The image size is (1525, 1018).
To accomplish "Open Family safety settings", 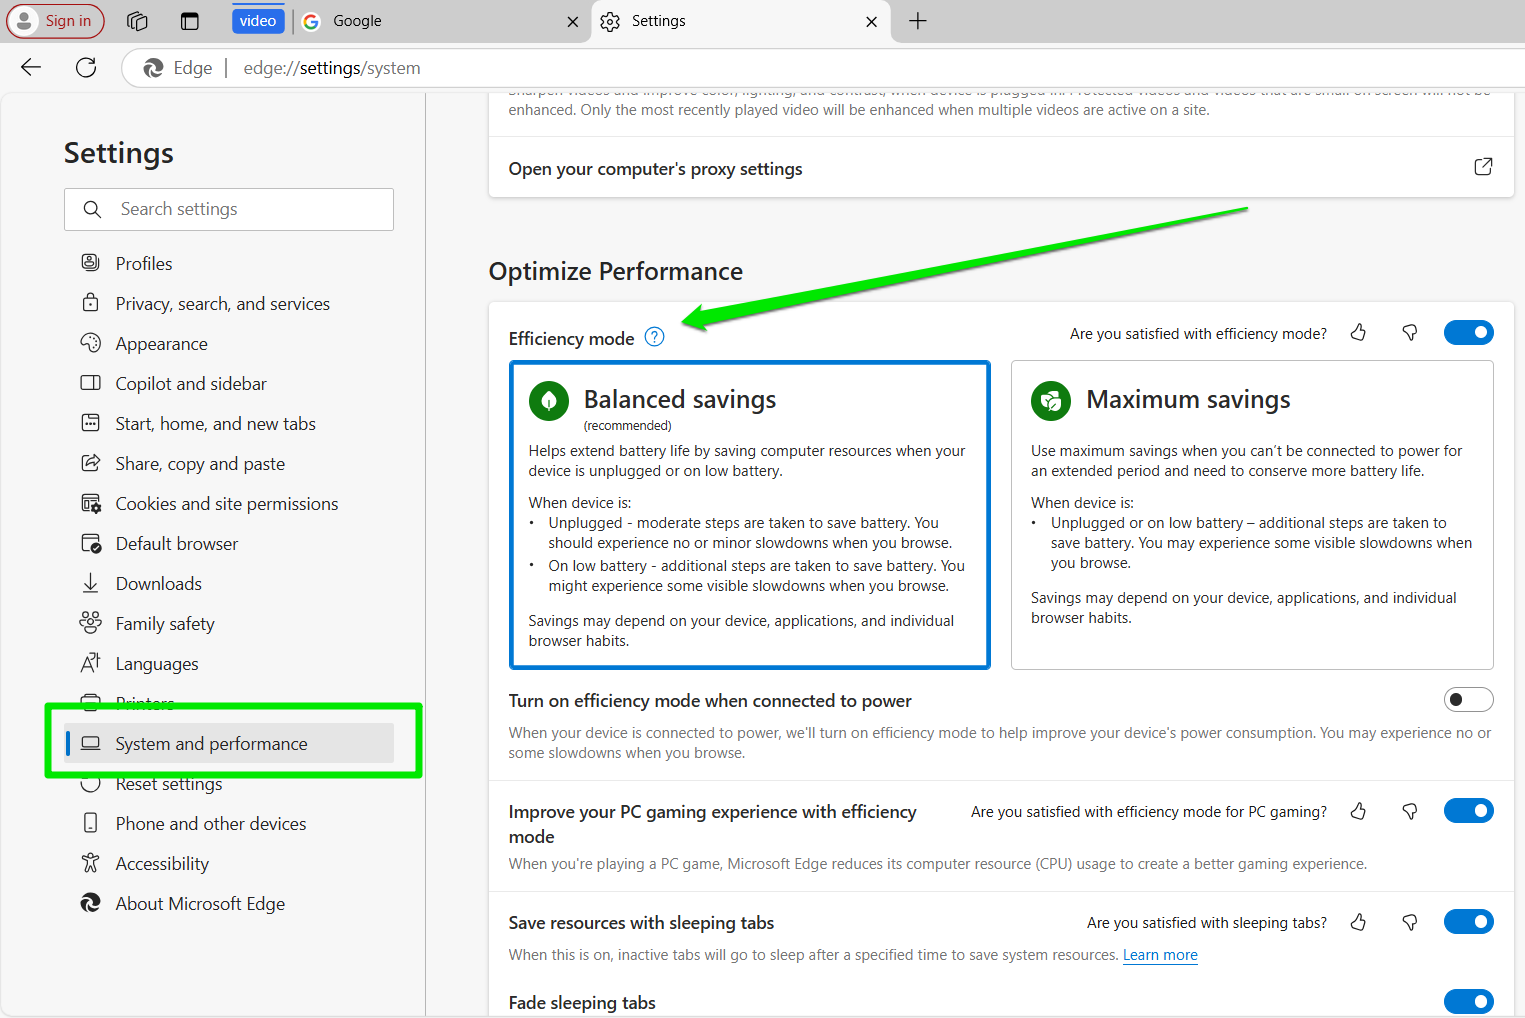I will pyautogui.click(x=229, y=623).
